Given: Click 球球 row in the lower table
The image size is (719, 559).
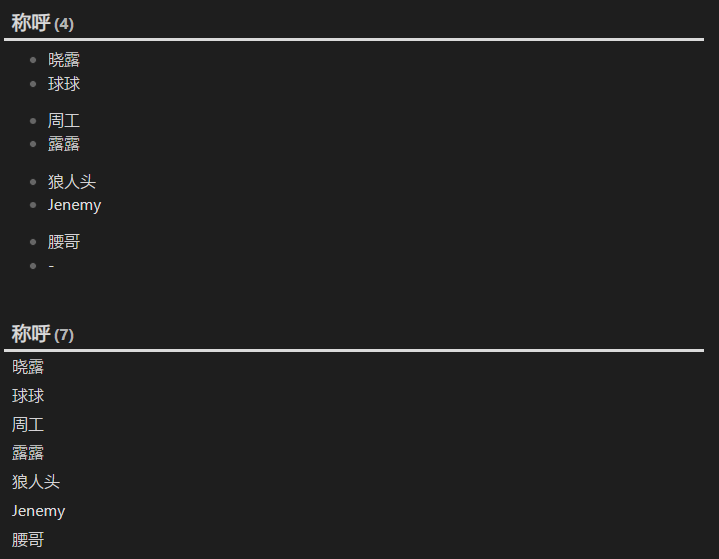Looking at the screenshot, I should point(354,396).
